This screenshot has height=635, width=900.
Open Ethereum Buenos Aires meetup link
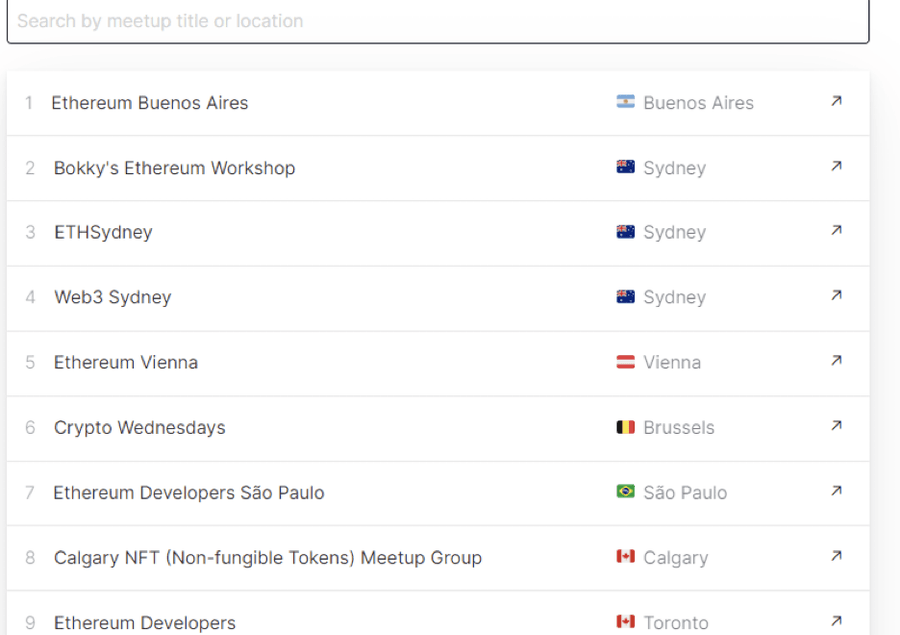click(x=150, y=103)
